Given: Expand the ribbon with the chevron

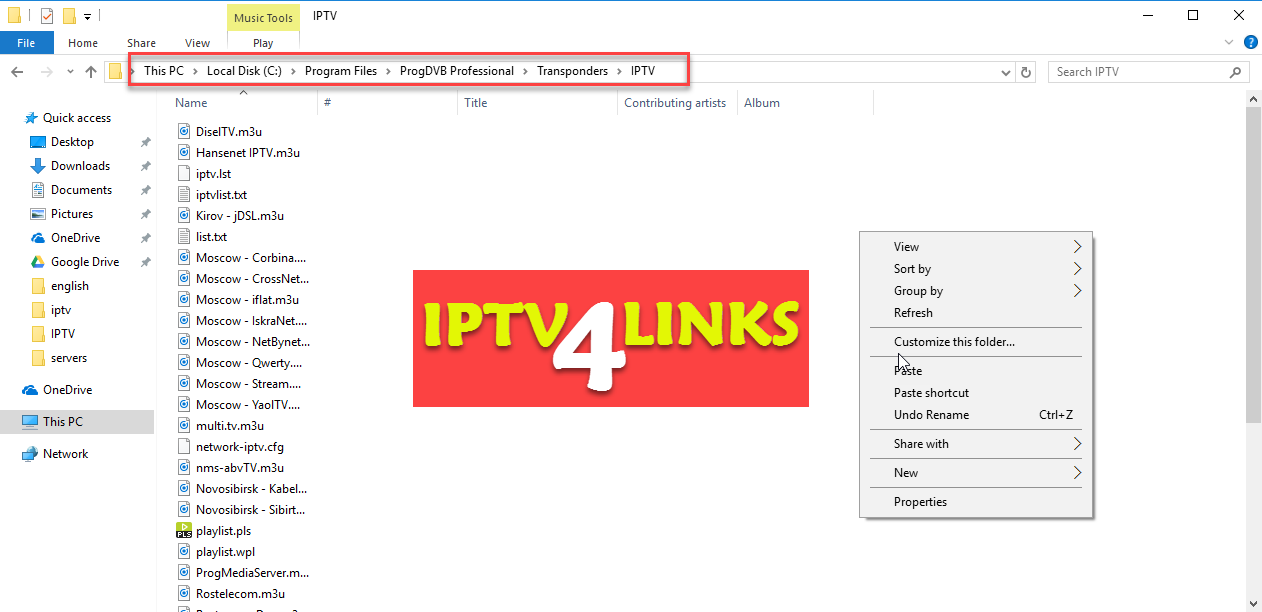Looking at the screenshot, I should pos(1230,43).
